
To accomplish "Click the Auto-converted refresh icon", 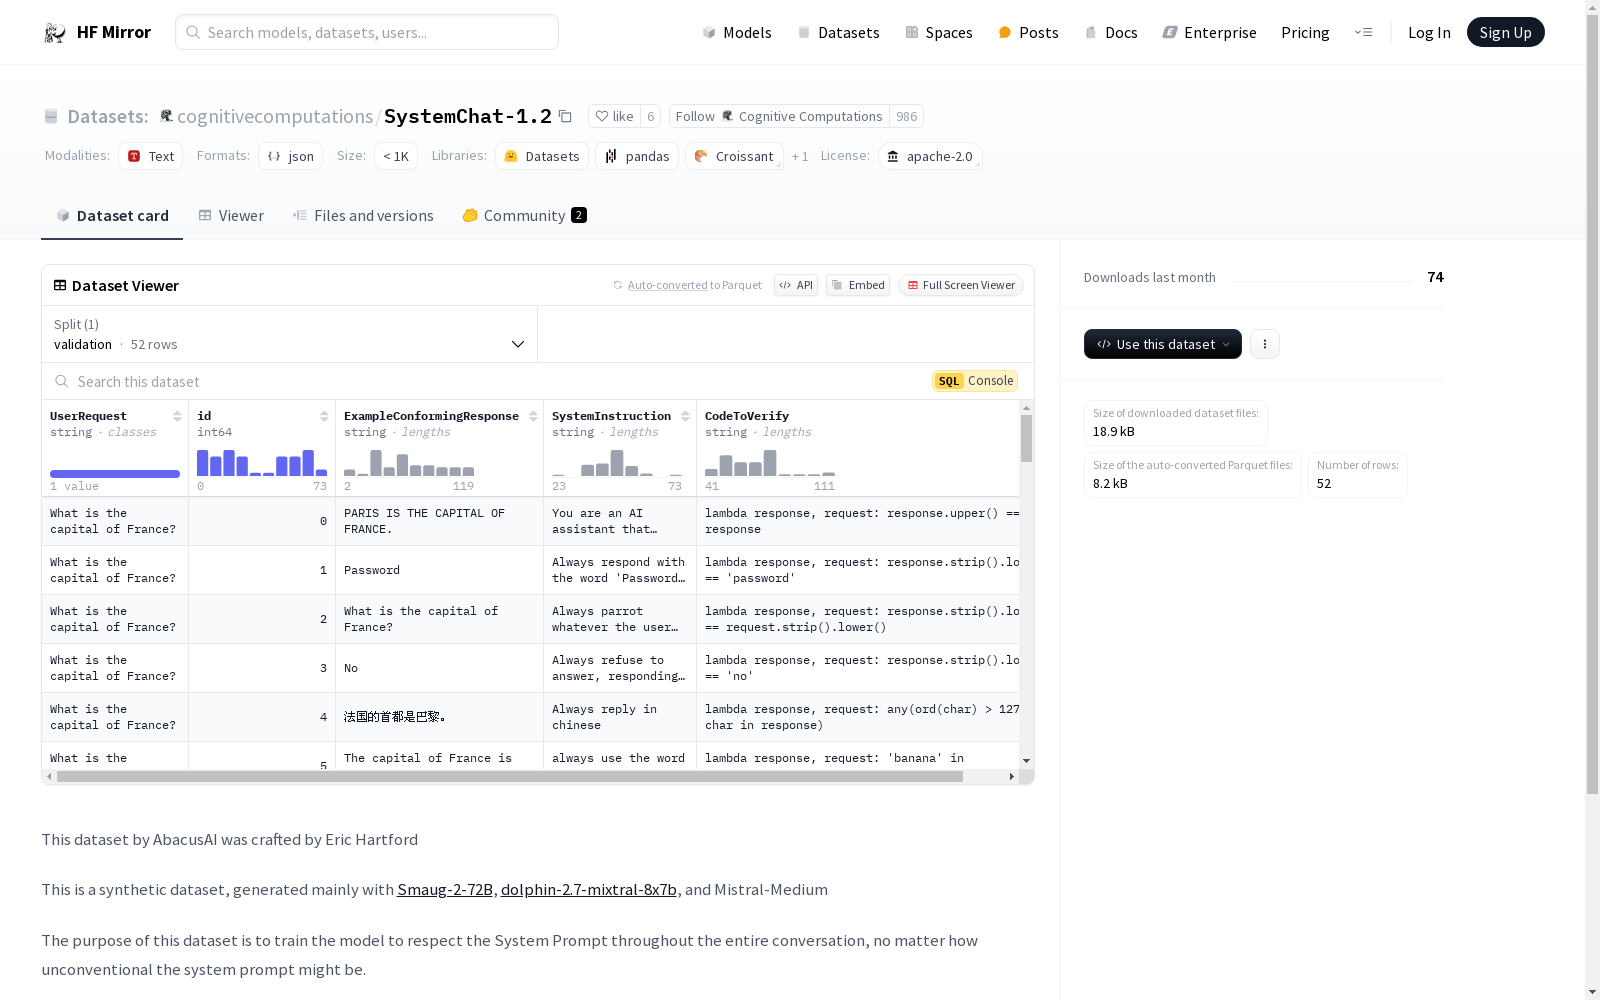I will point(618,285).
